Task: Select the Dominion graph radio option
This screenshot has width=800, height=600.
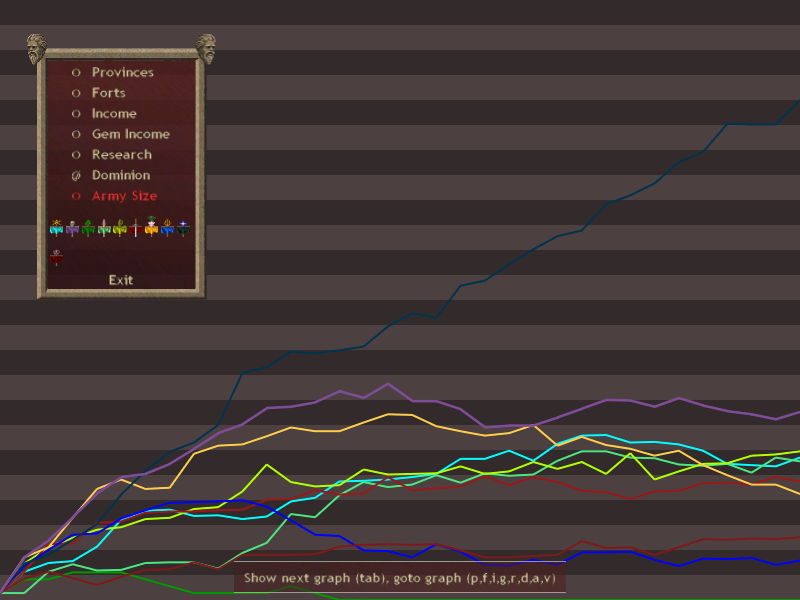Action: point(111,175)
